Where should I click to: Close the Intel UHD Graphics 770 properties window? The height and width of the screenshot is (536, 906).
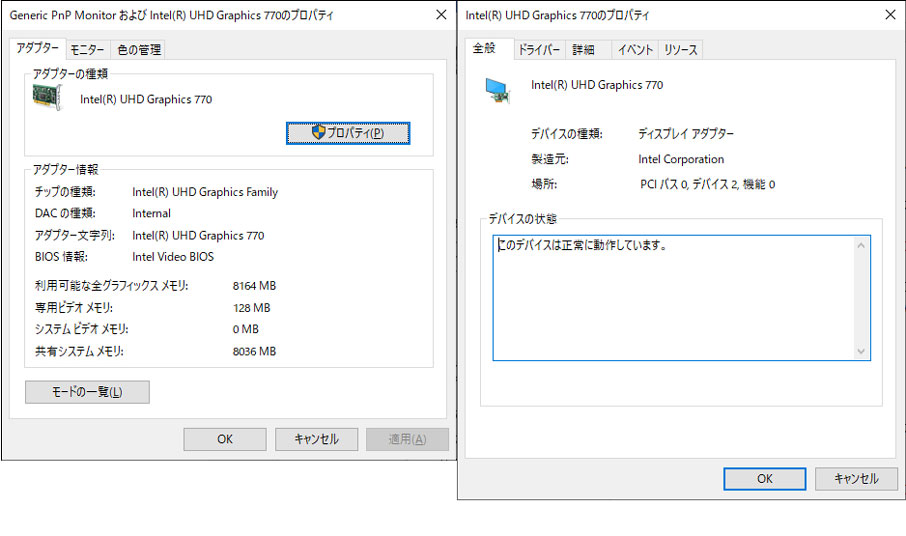[890, 14]
